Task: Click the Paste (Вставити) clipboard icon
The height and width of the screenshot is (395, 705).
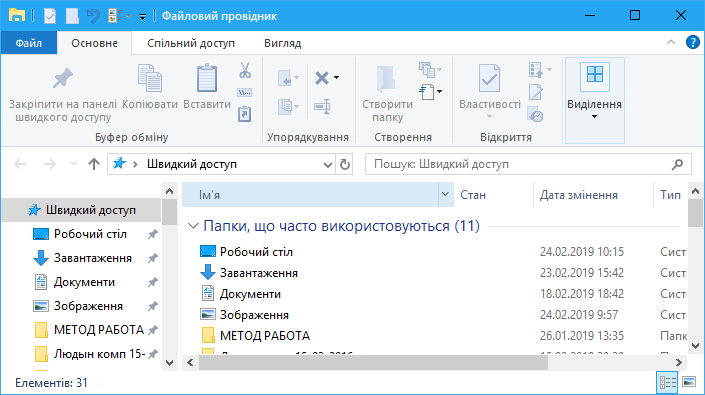Action: click(207, 79)
